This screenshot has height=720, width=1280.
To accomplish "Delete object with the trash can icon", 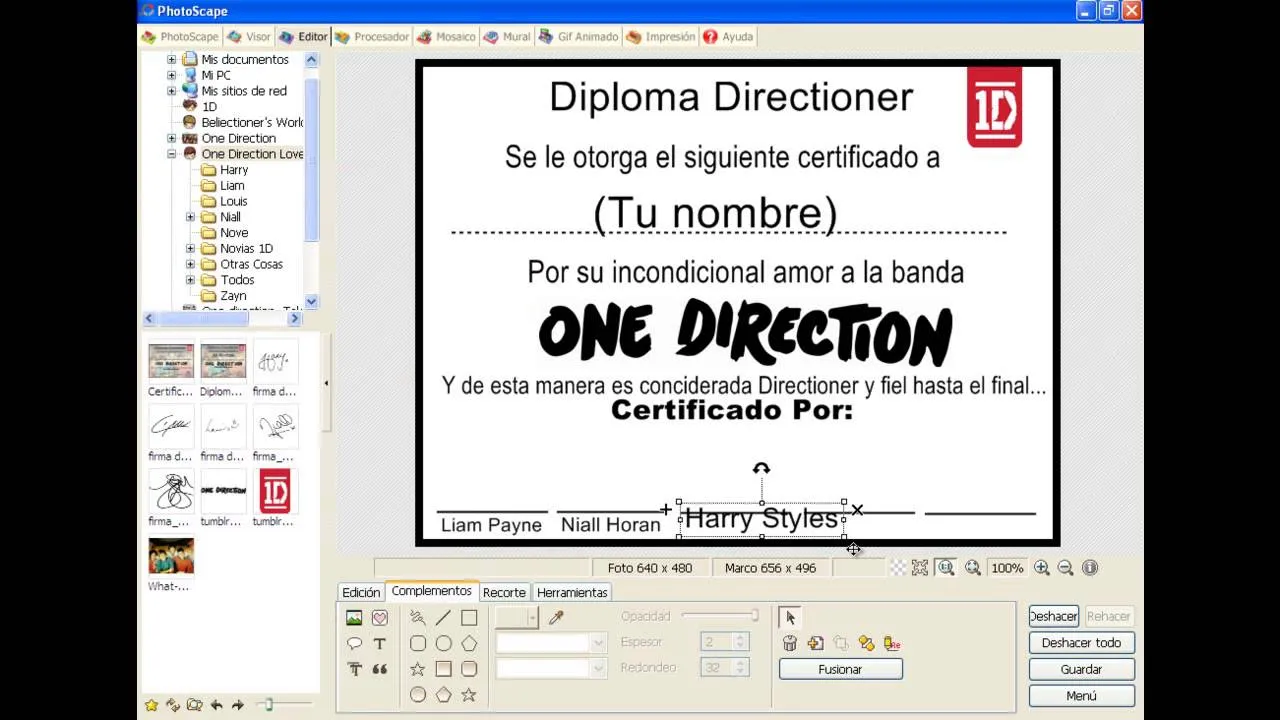I will (x=790, y=644).
